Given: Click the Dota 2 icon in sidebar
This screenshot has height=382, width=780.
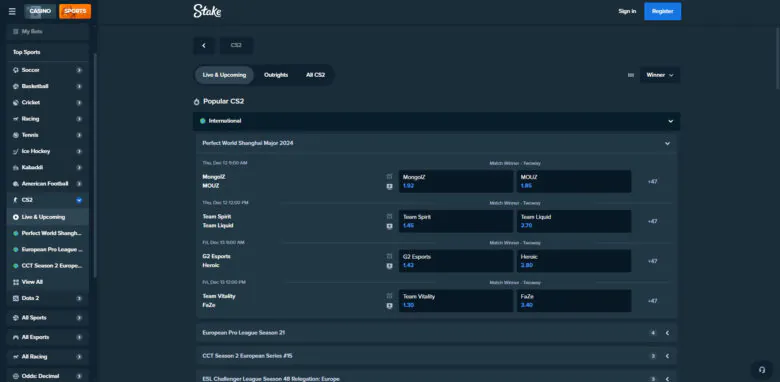Looking at the screenshot, I should tap(16, 298).
